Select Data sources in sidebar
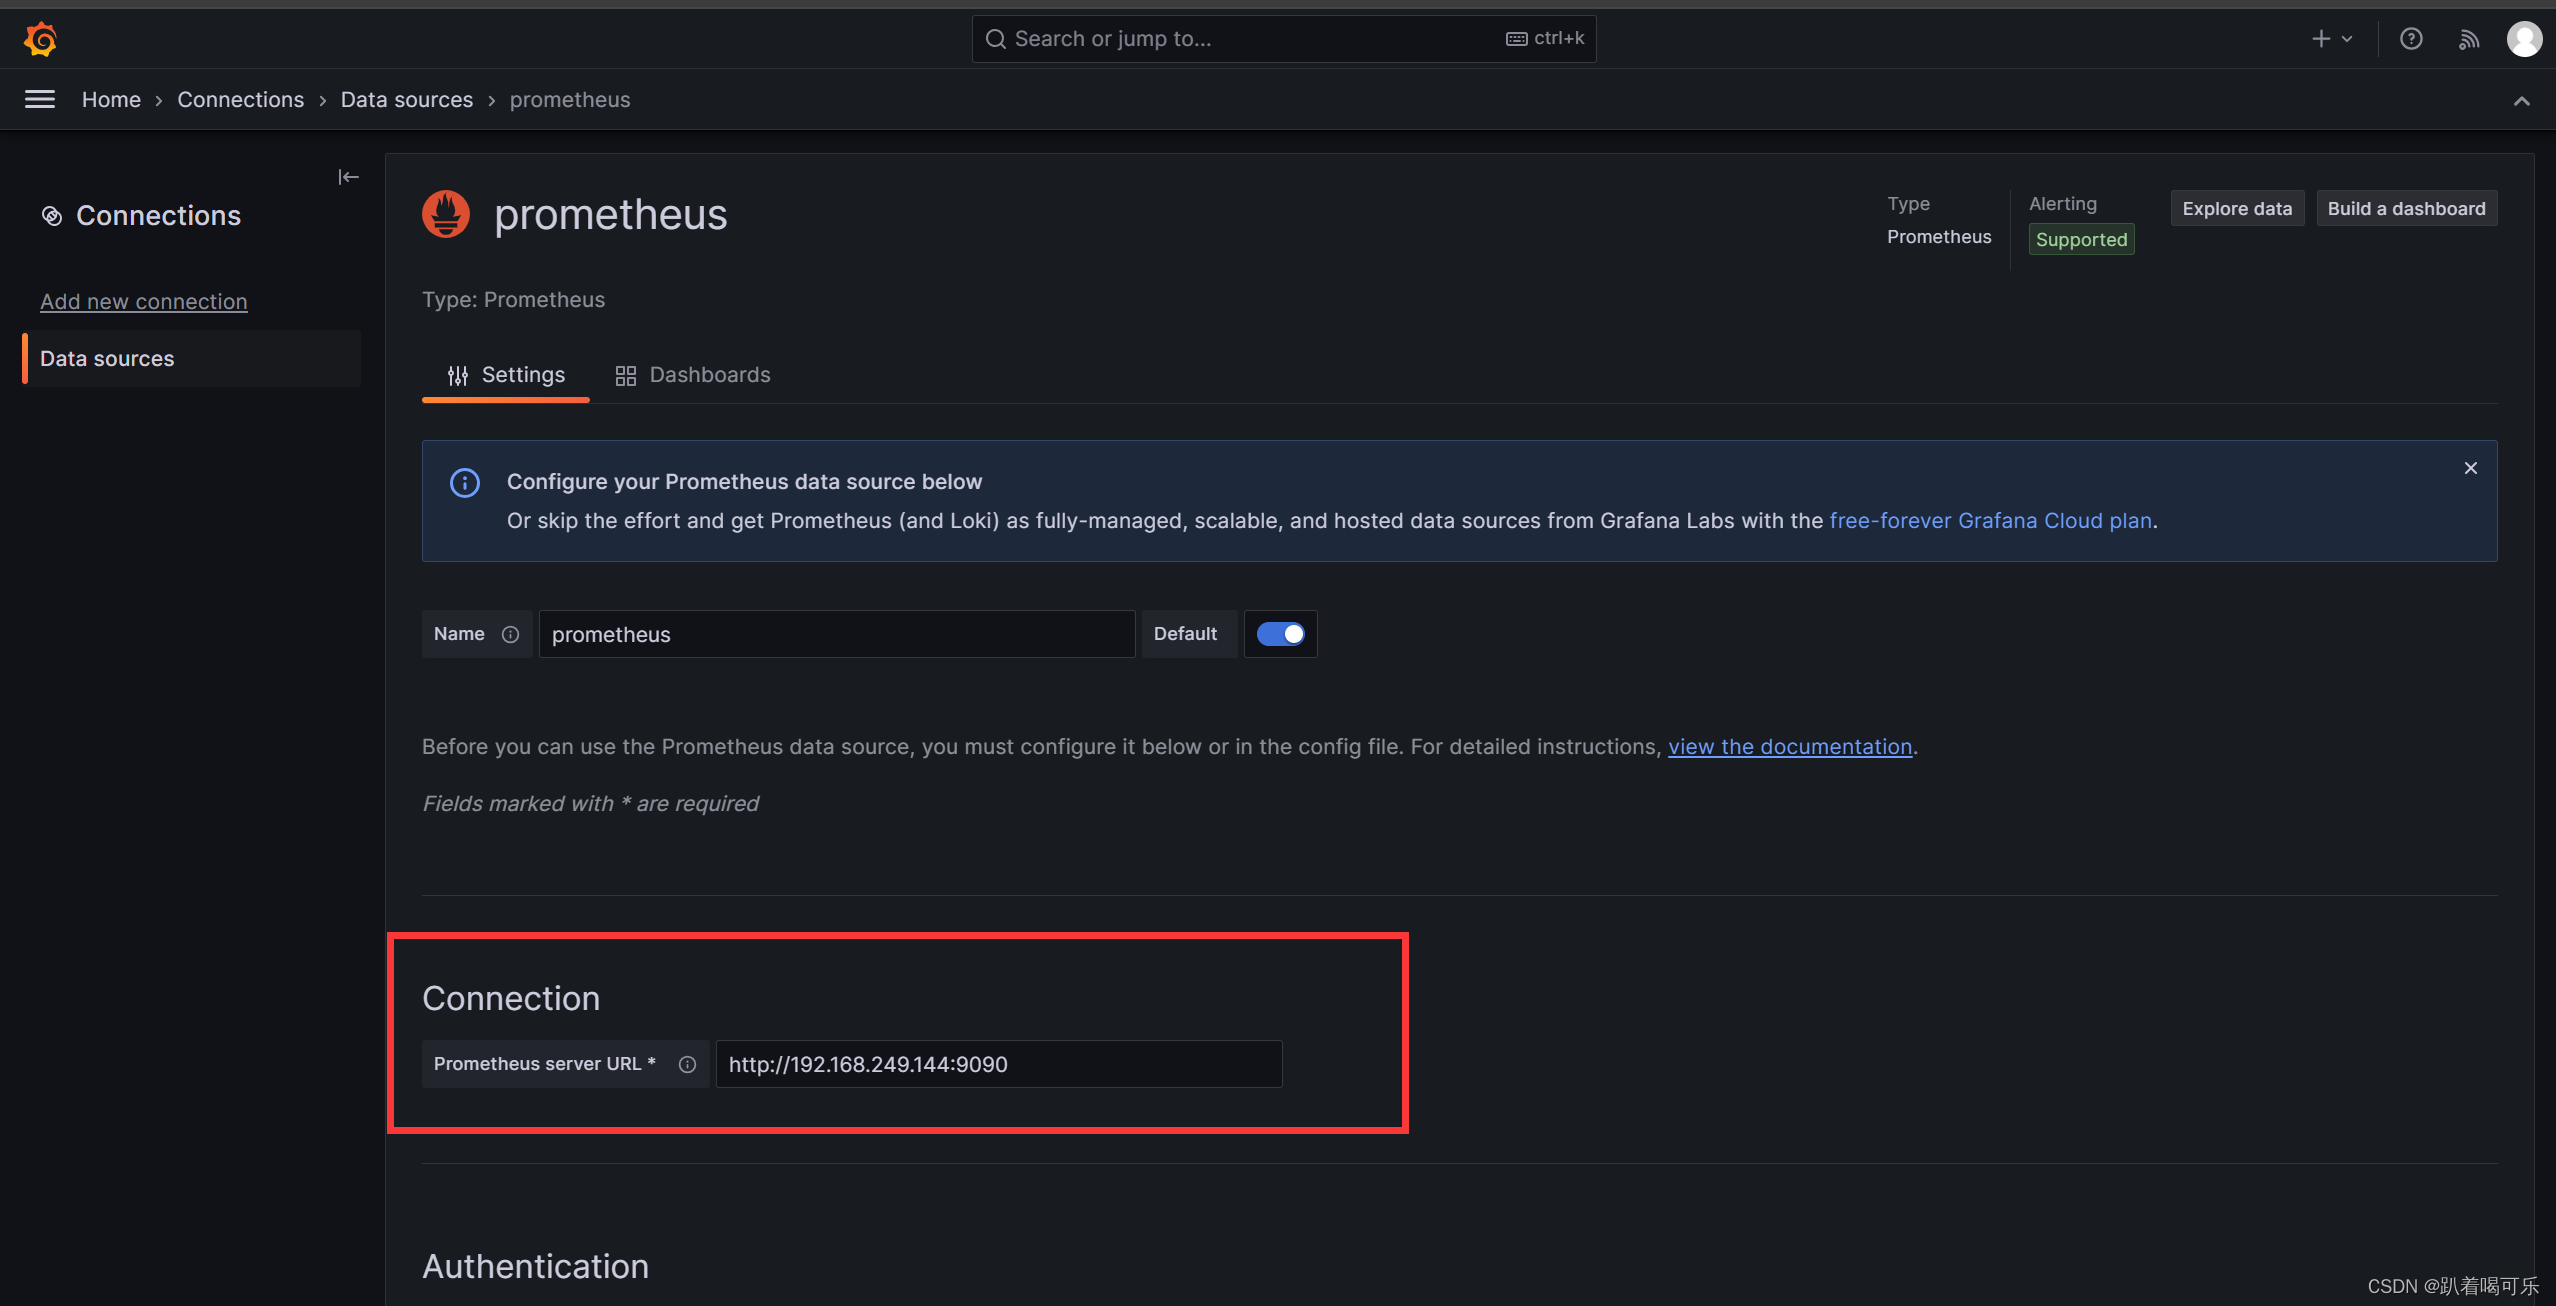The width and height of the screenshot is (2556, 1306). (x=191, y=358)
